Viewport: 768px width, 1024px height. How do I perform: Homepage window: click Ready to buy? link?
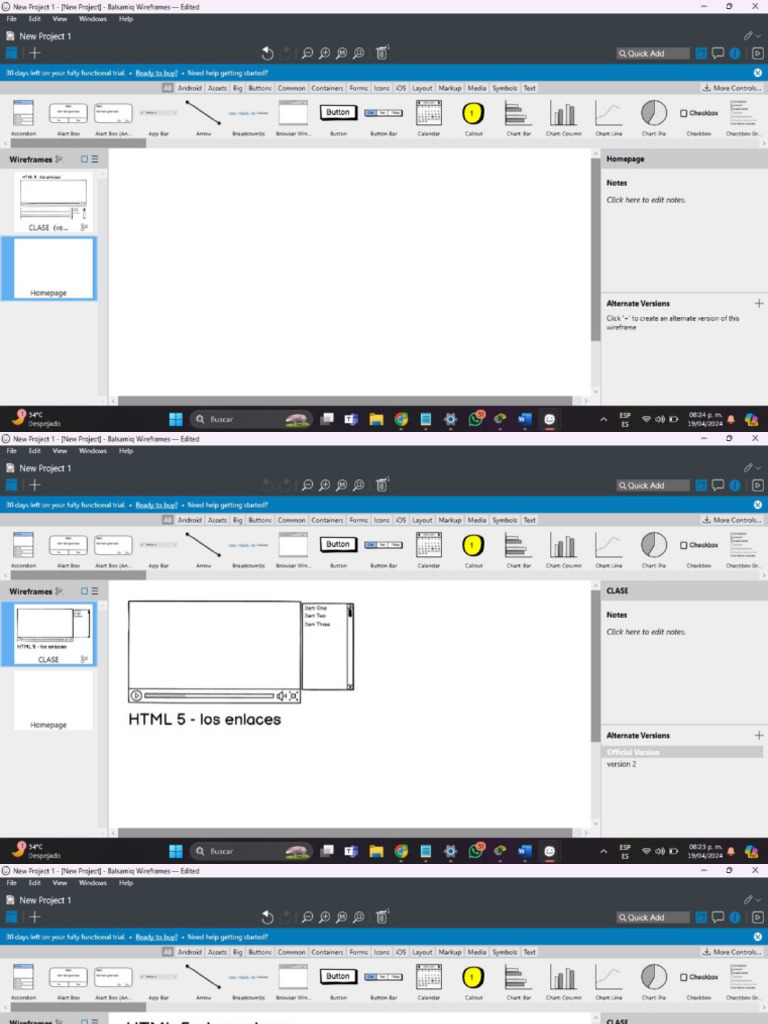click(x=156, y=73)
